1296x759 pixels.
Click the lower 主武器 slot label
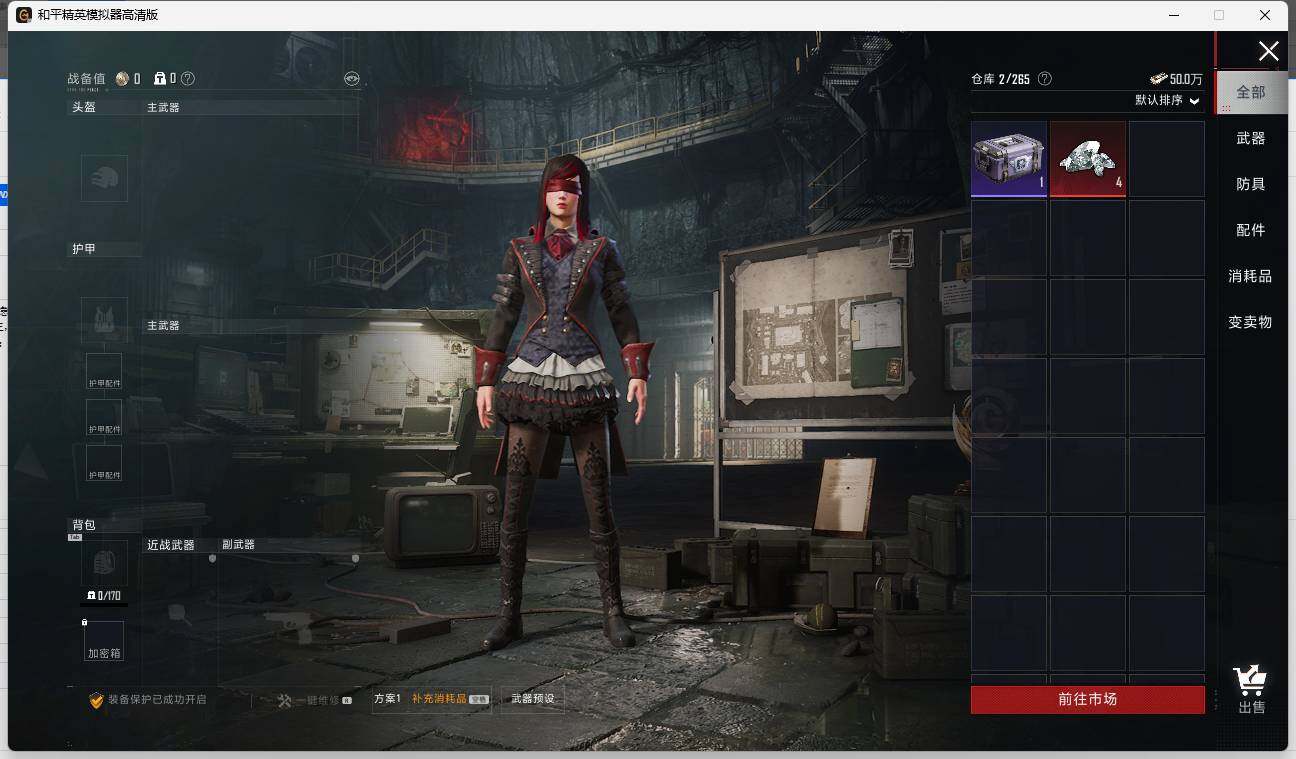pyautogui.click(x=163, y=325)
